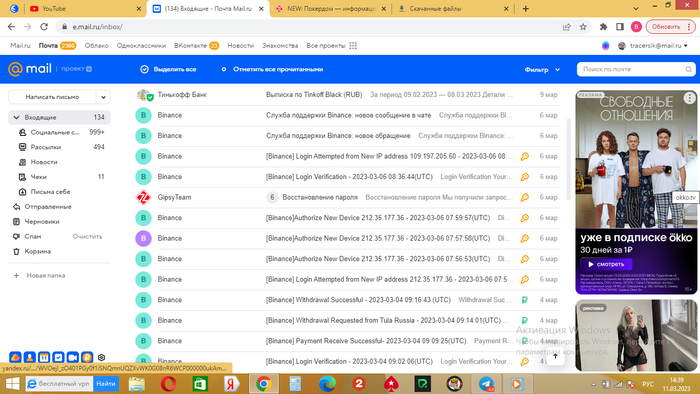Open the tasks checkmark icon in sidebar footer
This screenshot has width=700, height=394.
click(58, 357)
